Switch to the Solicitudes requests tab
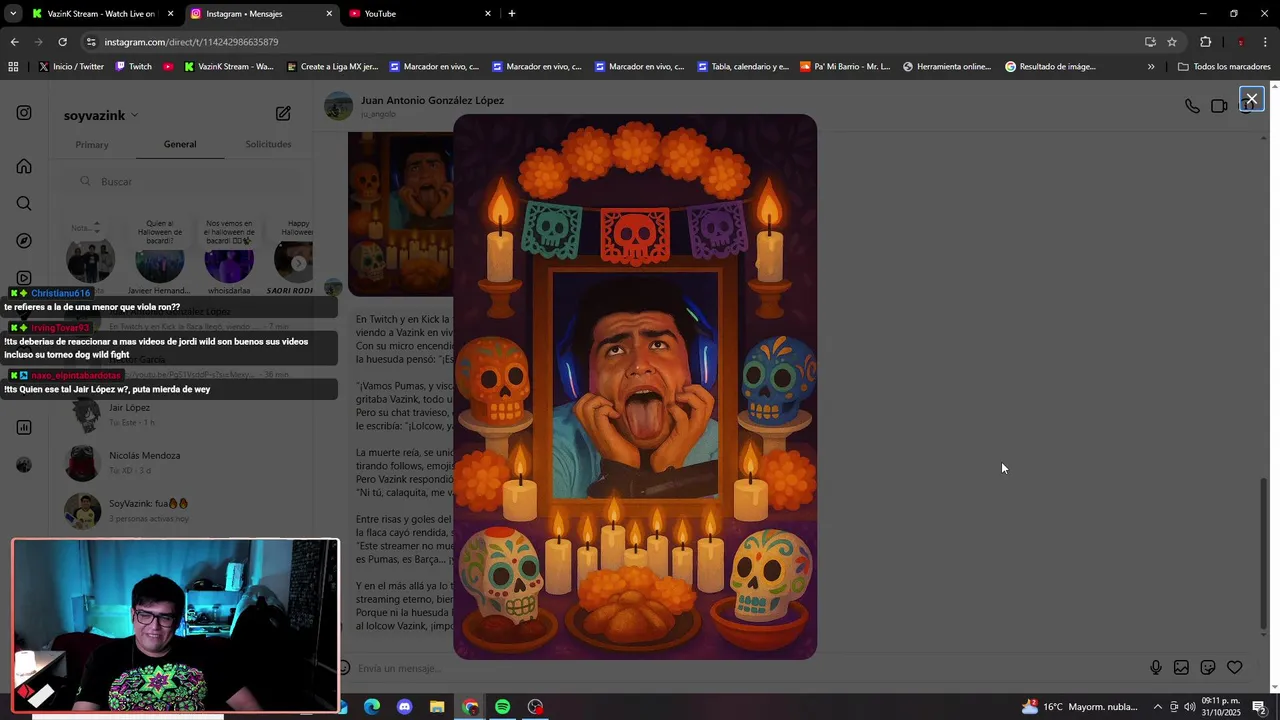Image resolution: width=1280 pixels, height=720 pixels. pyautogui.click(x=268, y=144)
